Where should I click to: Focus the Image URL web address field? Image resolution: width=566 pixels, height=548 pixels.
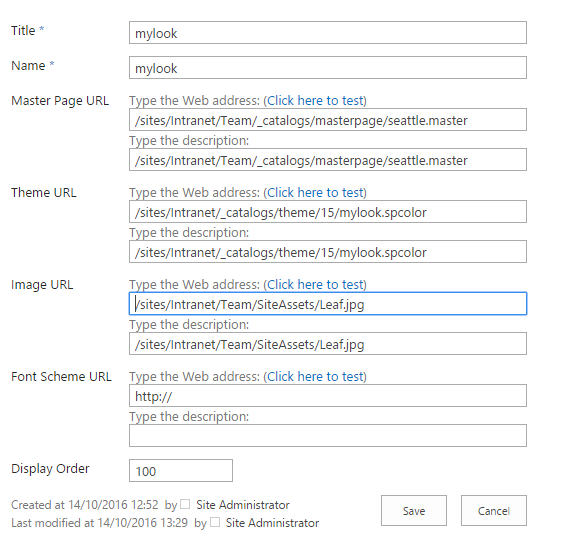(x=328, y=304)
